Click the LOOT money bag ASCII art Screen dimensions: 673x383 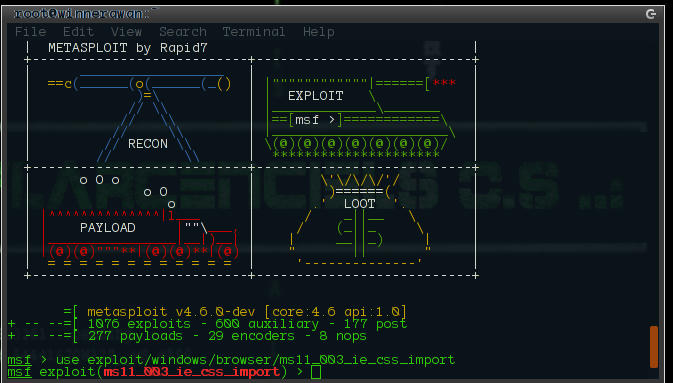360,219
